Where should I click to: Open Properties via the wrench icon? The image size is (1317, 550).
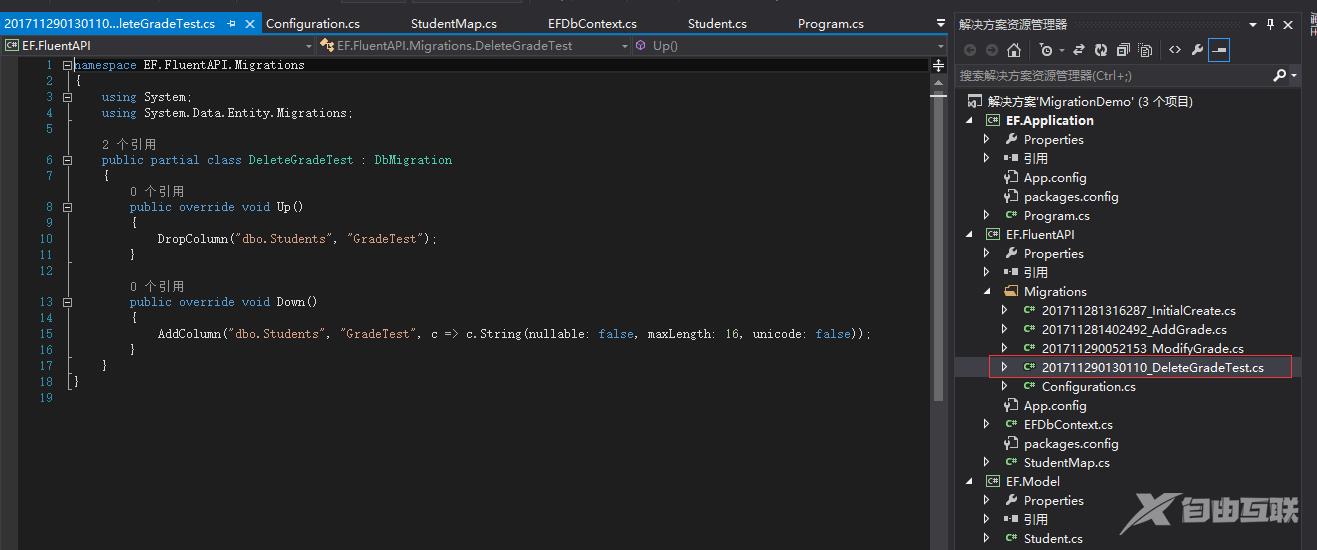click(x=1197, y=50)
